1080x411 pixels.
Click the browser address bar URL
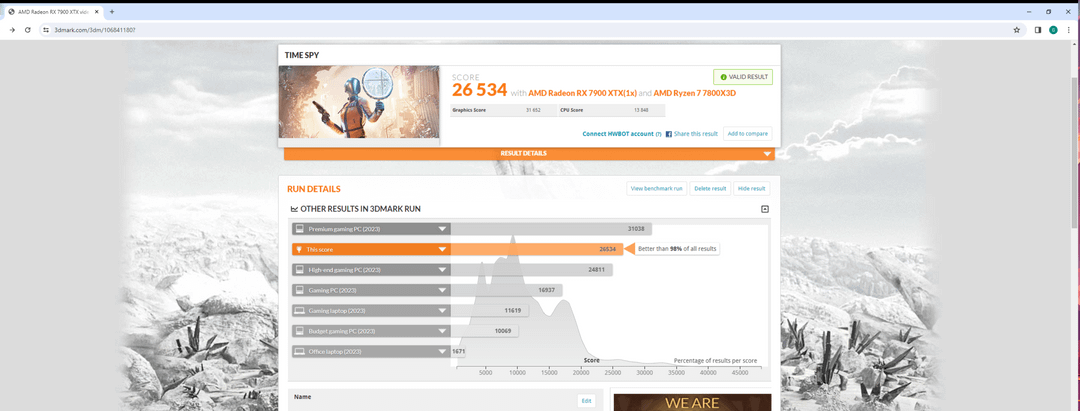tap(94, 30)
